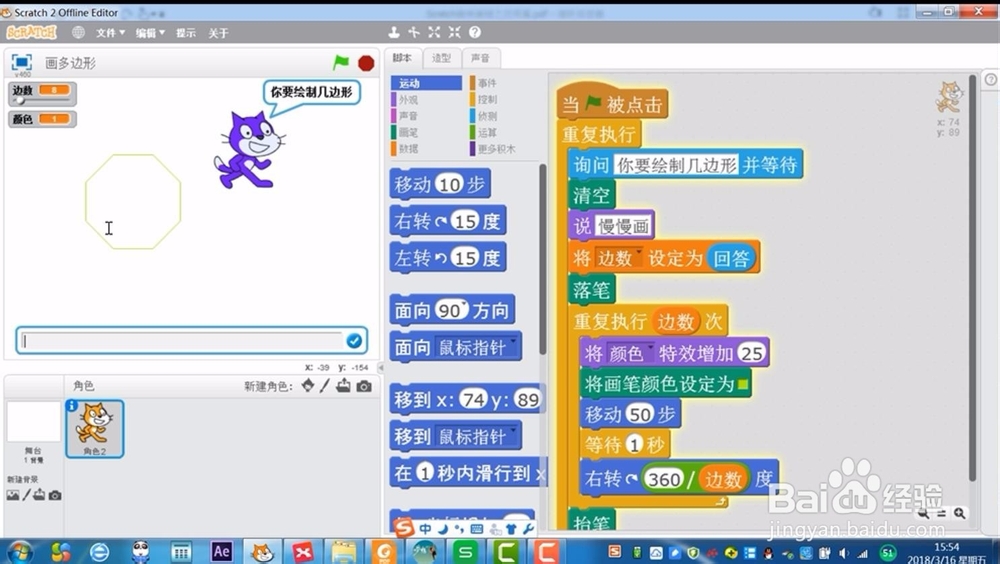Select the Shrink sprite tool
This screenshot has height=564, width=1000.
[x=454, y=33]
